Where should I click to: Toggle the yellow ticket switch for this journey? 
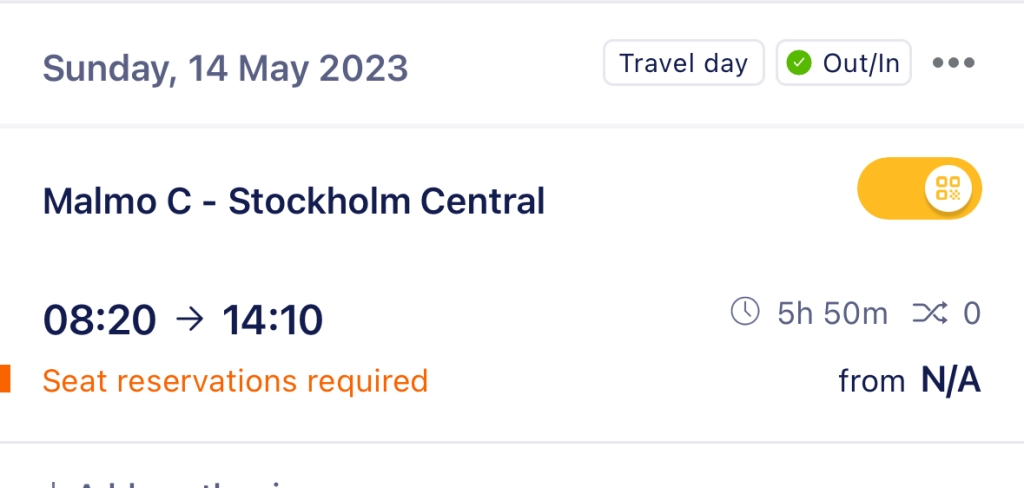[x=920, y=188]
